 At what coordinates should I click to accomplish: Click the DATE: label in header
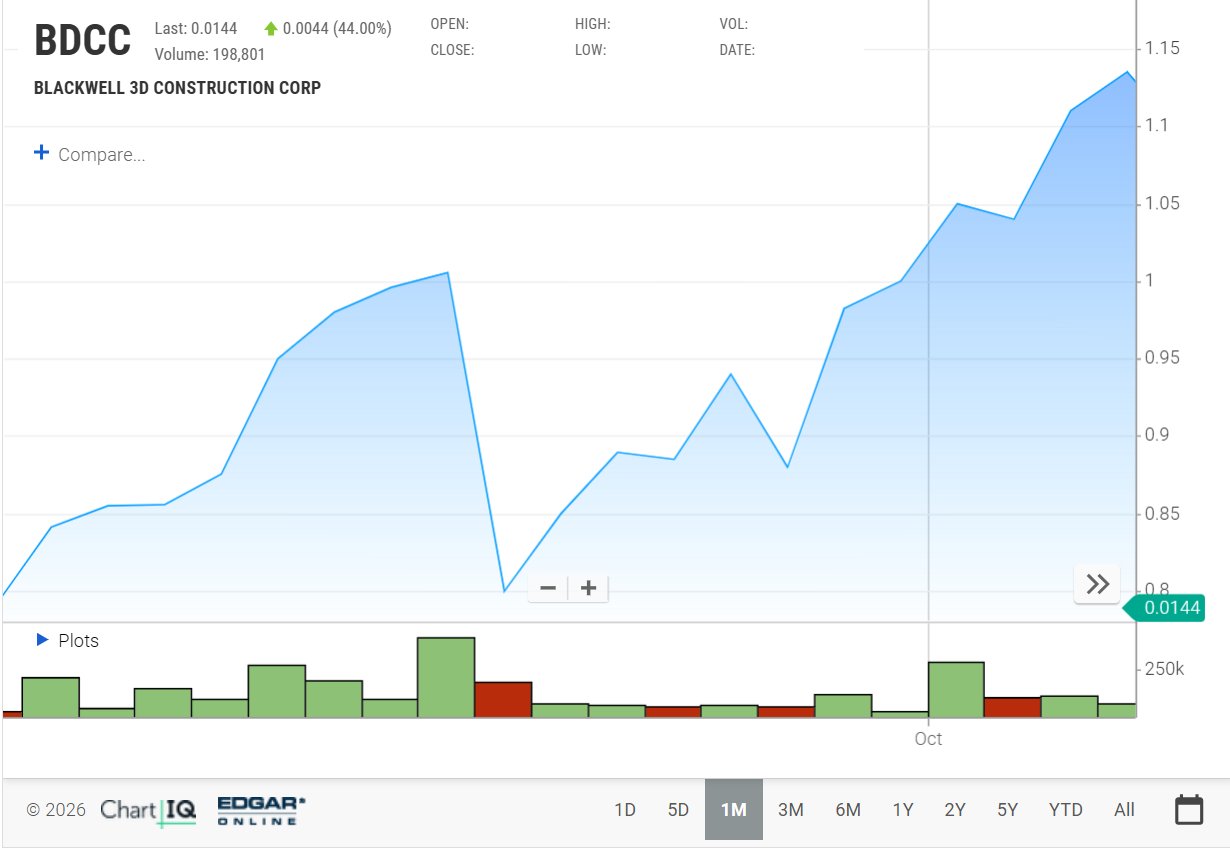click(x=737, y=49)
